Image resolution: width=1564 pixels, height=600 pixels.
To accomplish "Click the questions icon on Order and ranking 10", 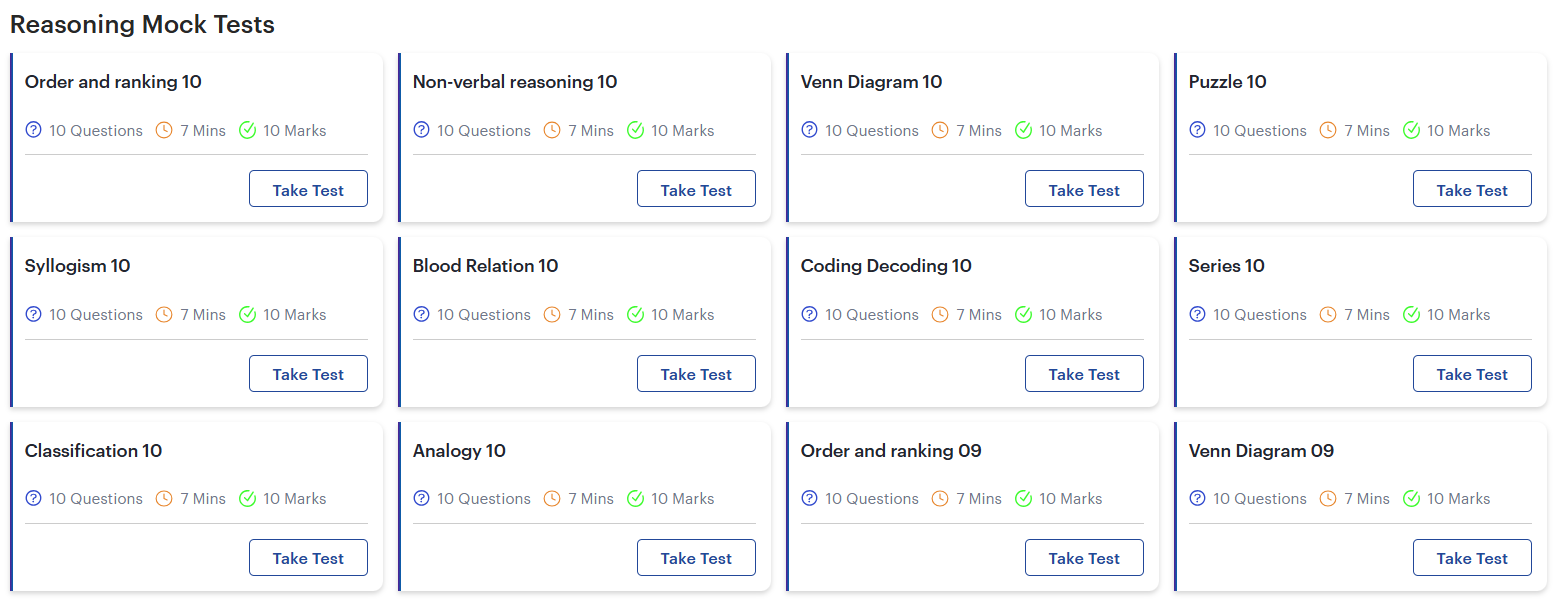I will (x=33, y=130).
